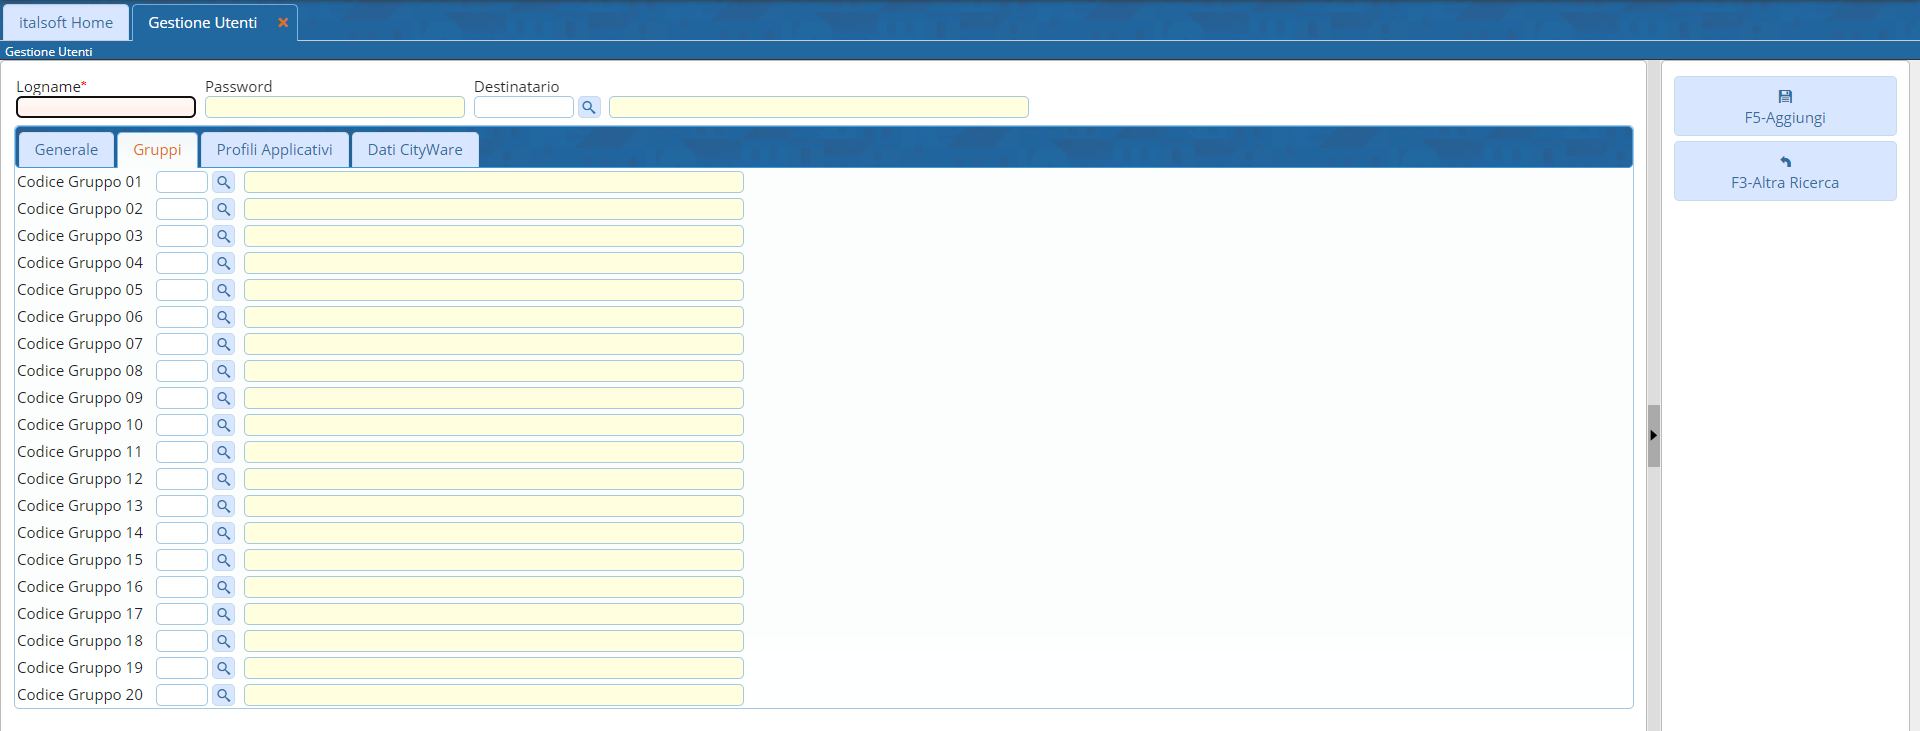Open lookup for Codice Gruppo 01
Image resolution: width=1920 pixels, height=731 pixels.
(223, 182)
